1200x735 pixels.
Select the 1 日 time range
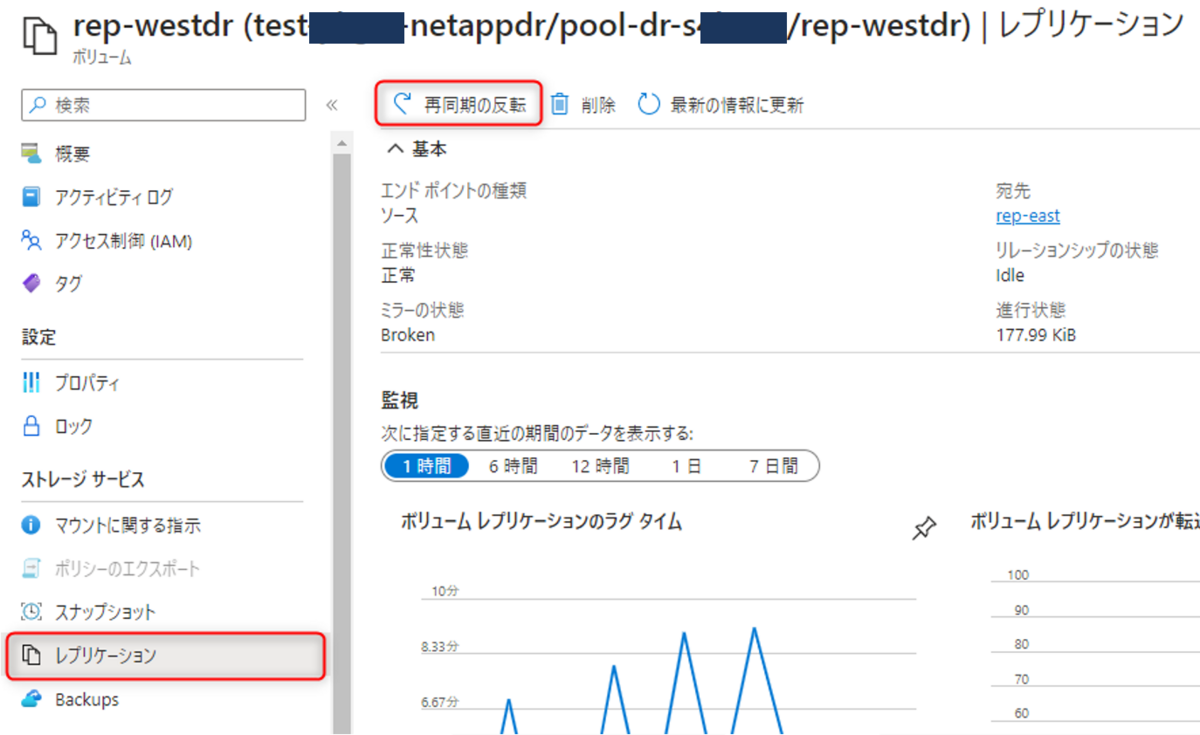[686, 466]
